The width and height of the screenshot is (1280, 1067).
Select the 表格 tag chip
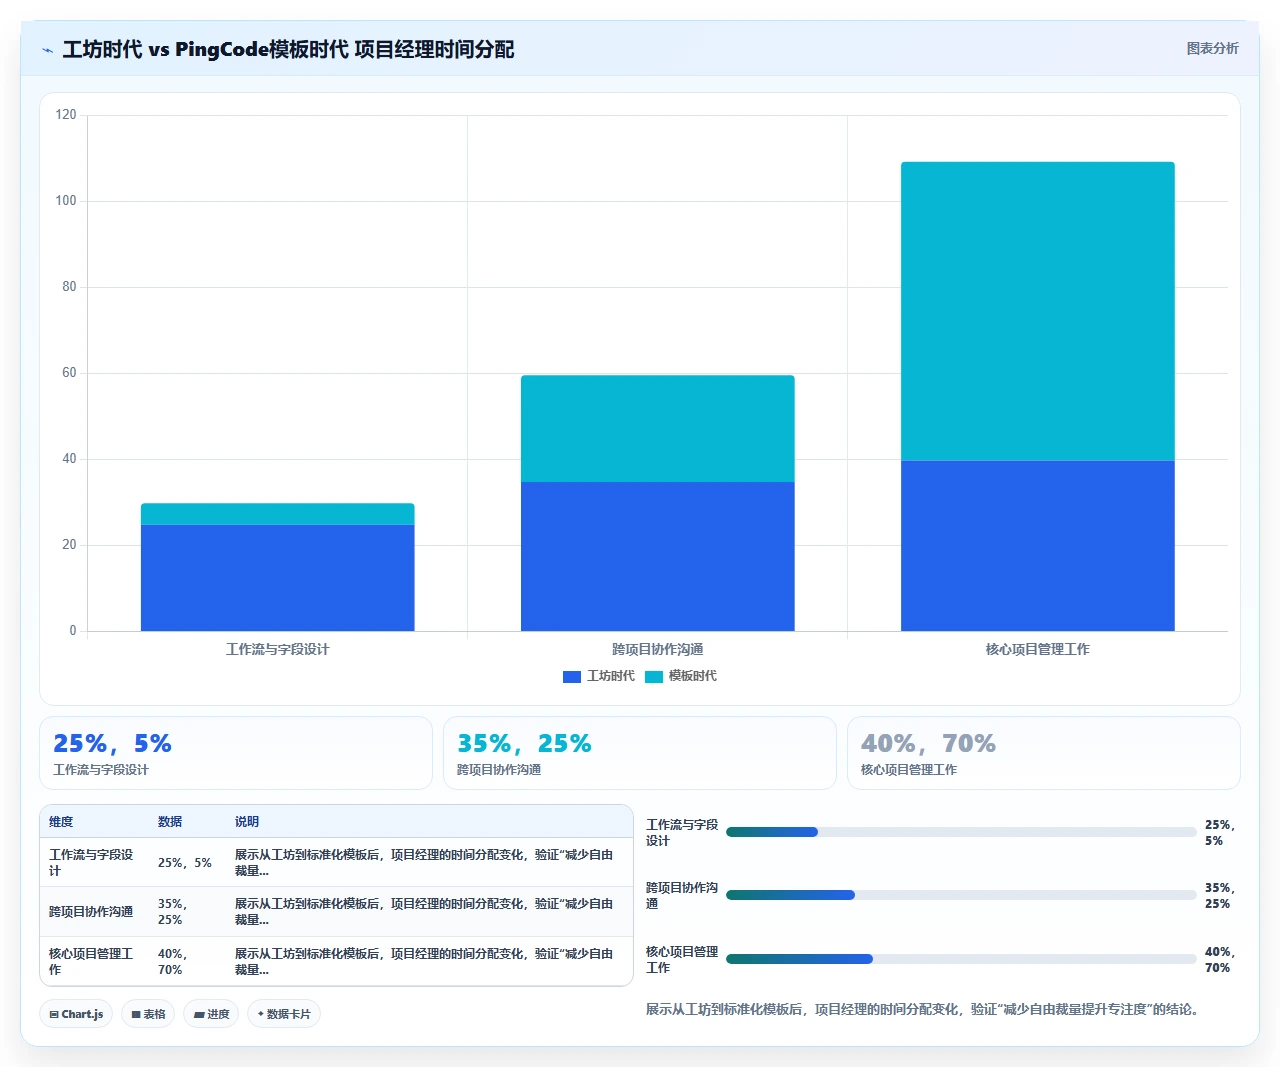click(x=148, y=1014)
